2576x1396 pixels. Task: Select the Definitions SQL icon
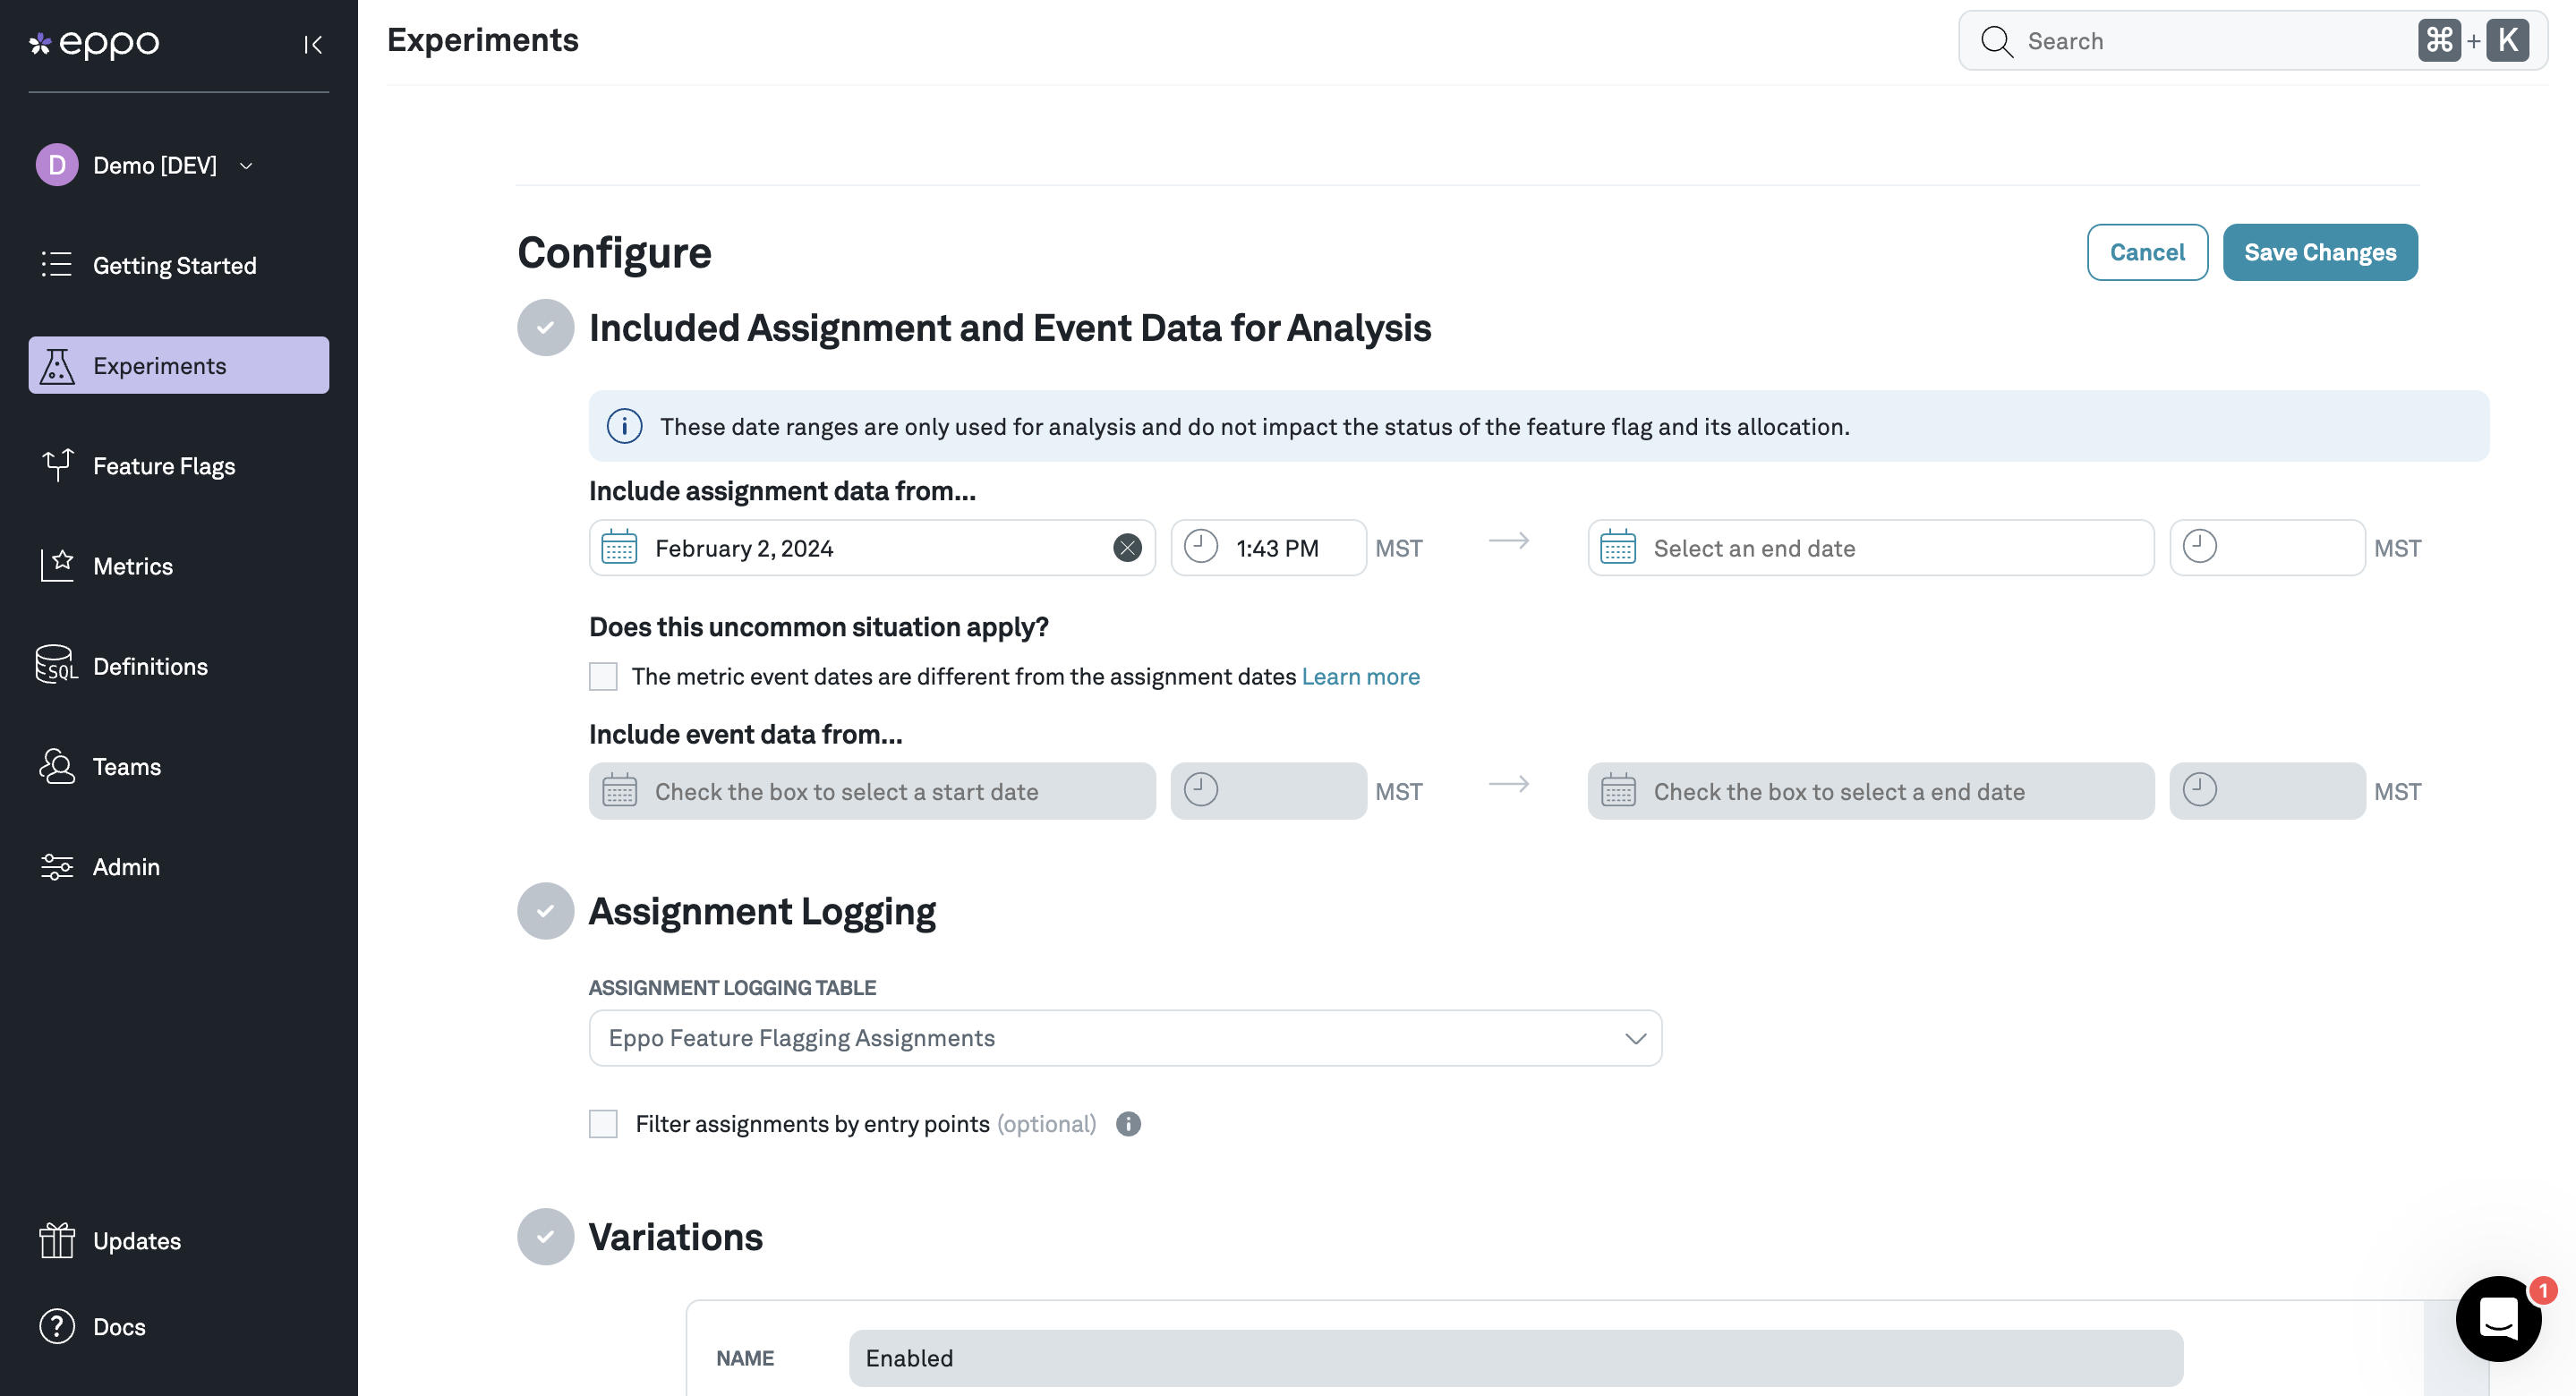56,665
